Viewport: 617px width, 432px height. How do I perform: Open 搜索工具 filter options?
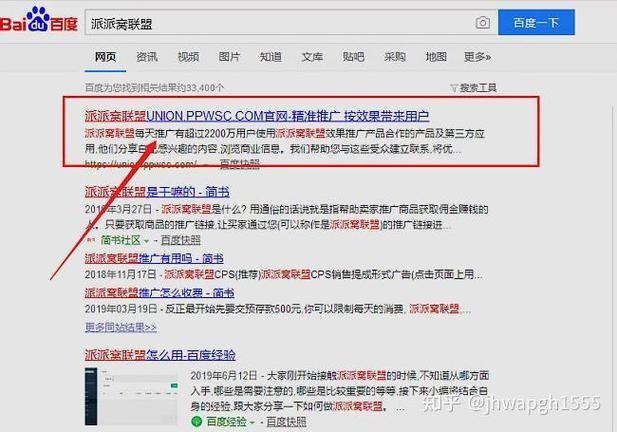(474, 88)
